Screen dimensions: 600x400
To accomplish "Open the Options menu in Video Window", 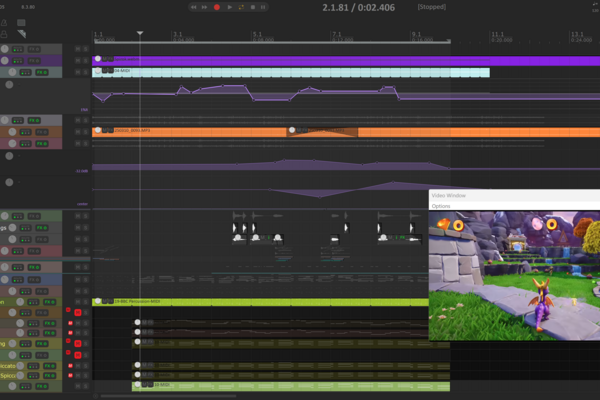I will [x=441, y=206].
